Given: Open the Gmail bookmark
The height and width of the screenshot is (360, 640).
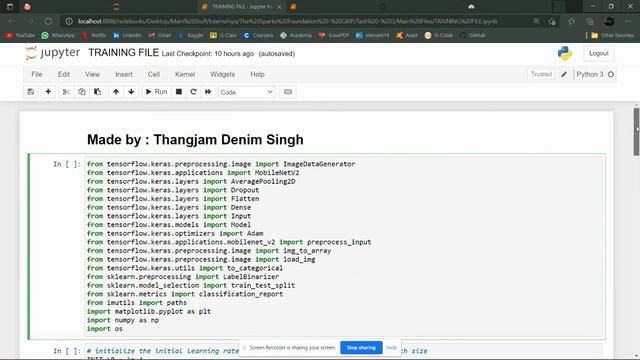Looking at the screenshot, I should click(x=160, y=36).
